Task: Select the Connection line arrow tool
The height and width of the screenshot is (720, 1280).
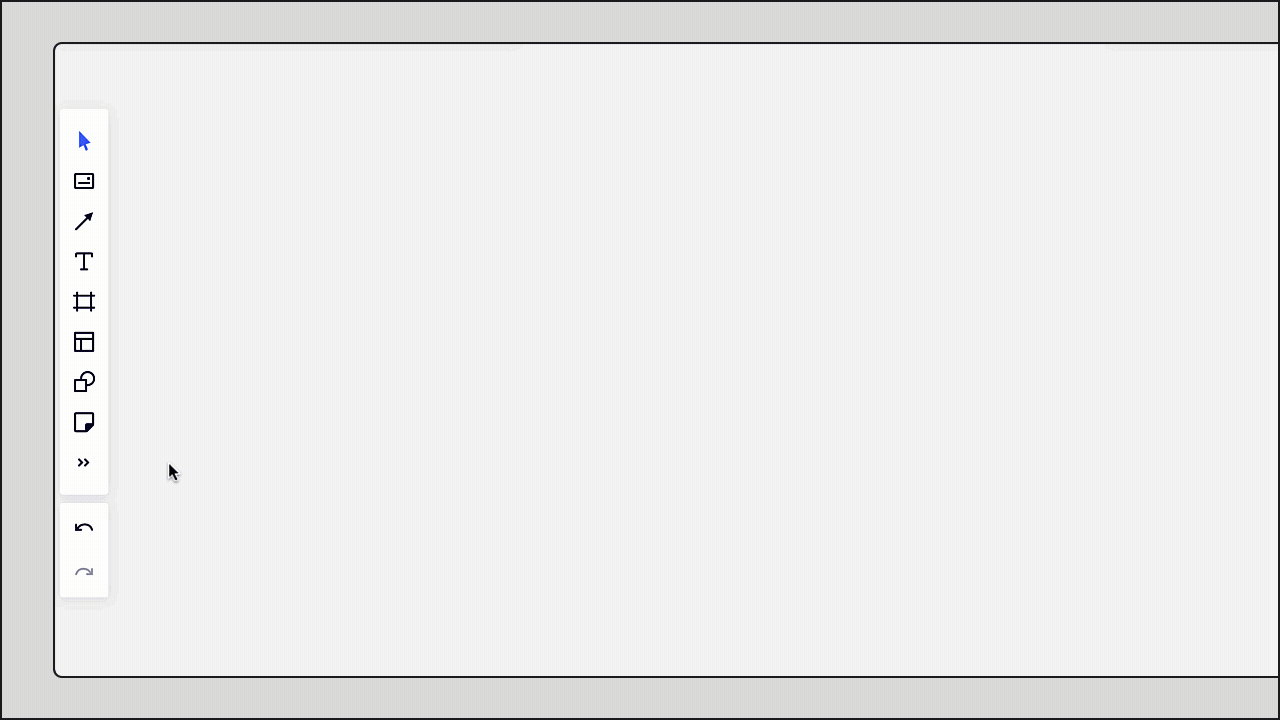Action: [x=84, y=221]
